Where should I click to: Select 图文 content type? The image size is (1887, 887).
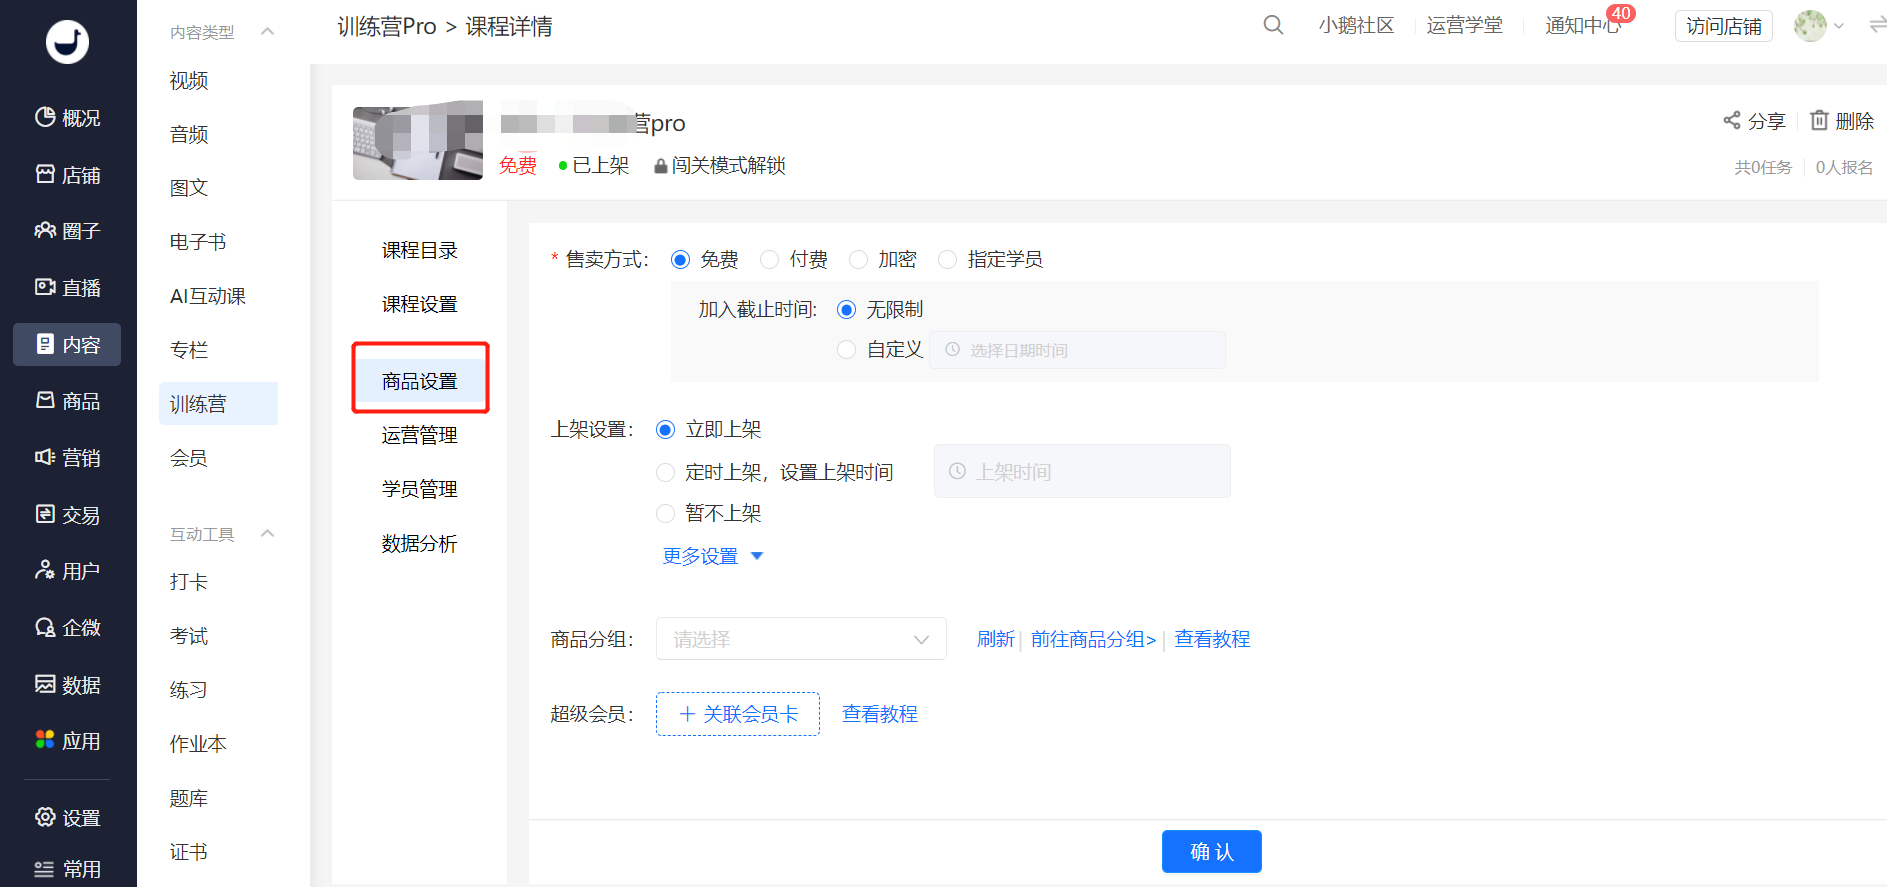coord(189,188)
